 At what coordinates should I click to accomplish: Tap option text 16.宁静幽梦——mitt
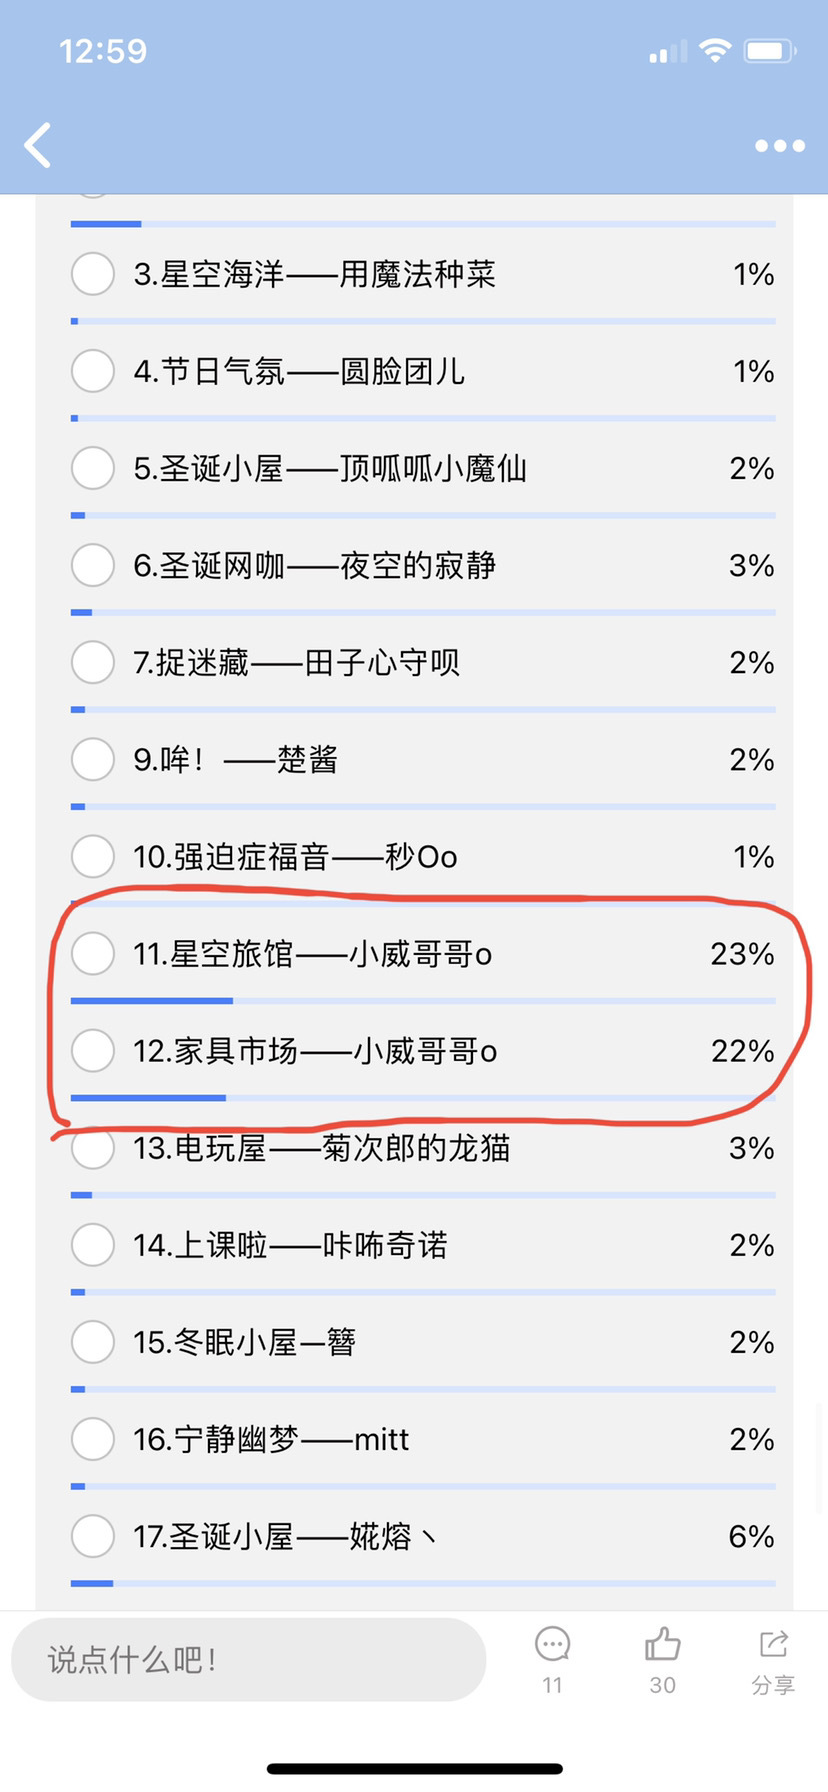click(x=271, y=1439)
